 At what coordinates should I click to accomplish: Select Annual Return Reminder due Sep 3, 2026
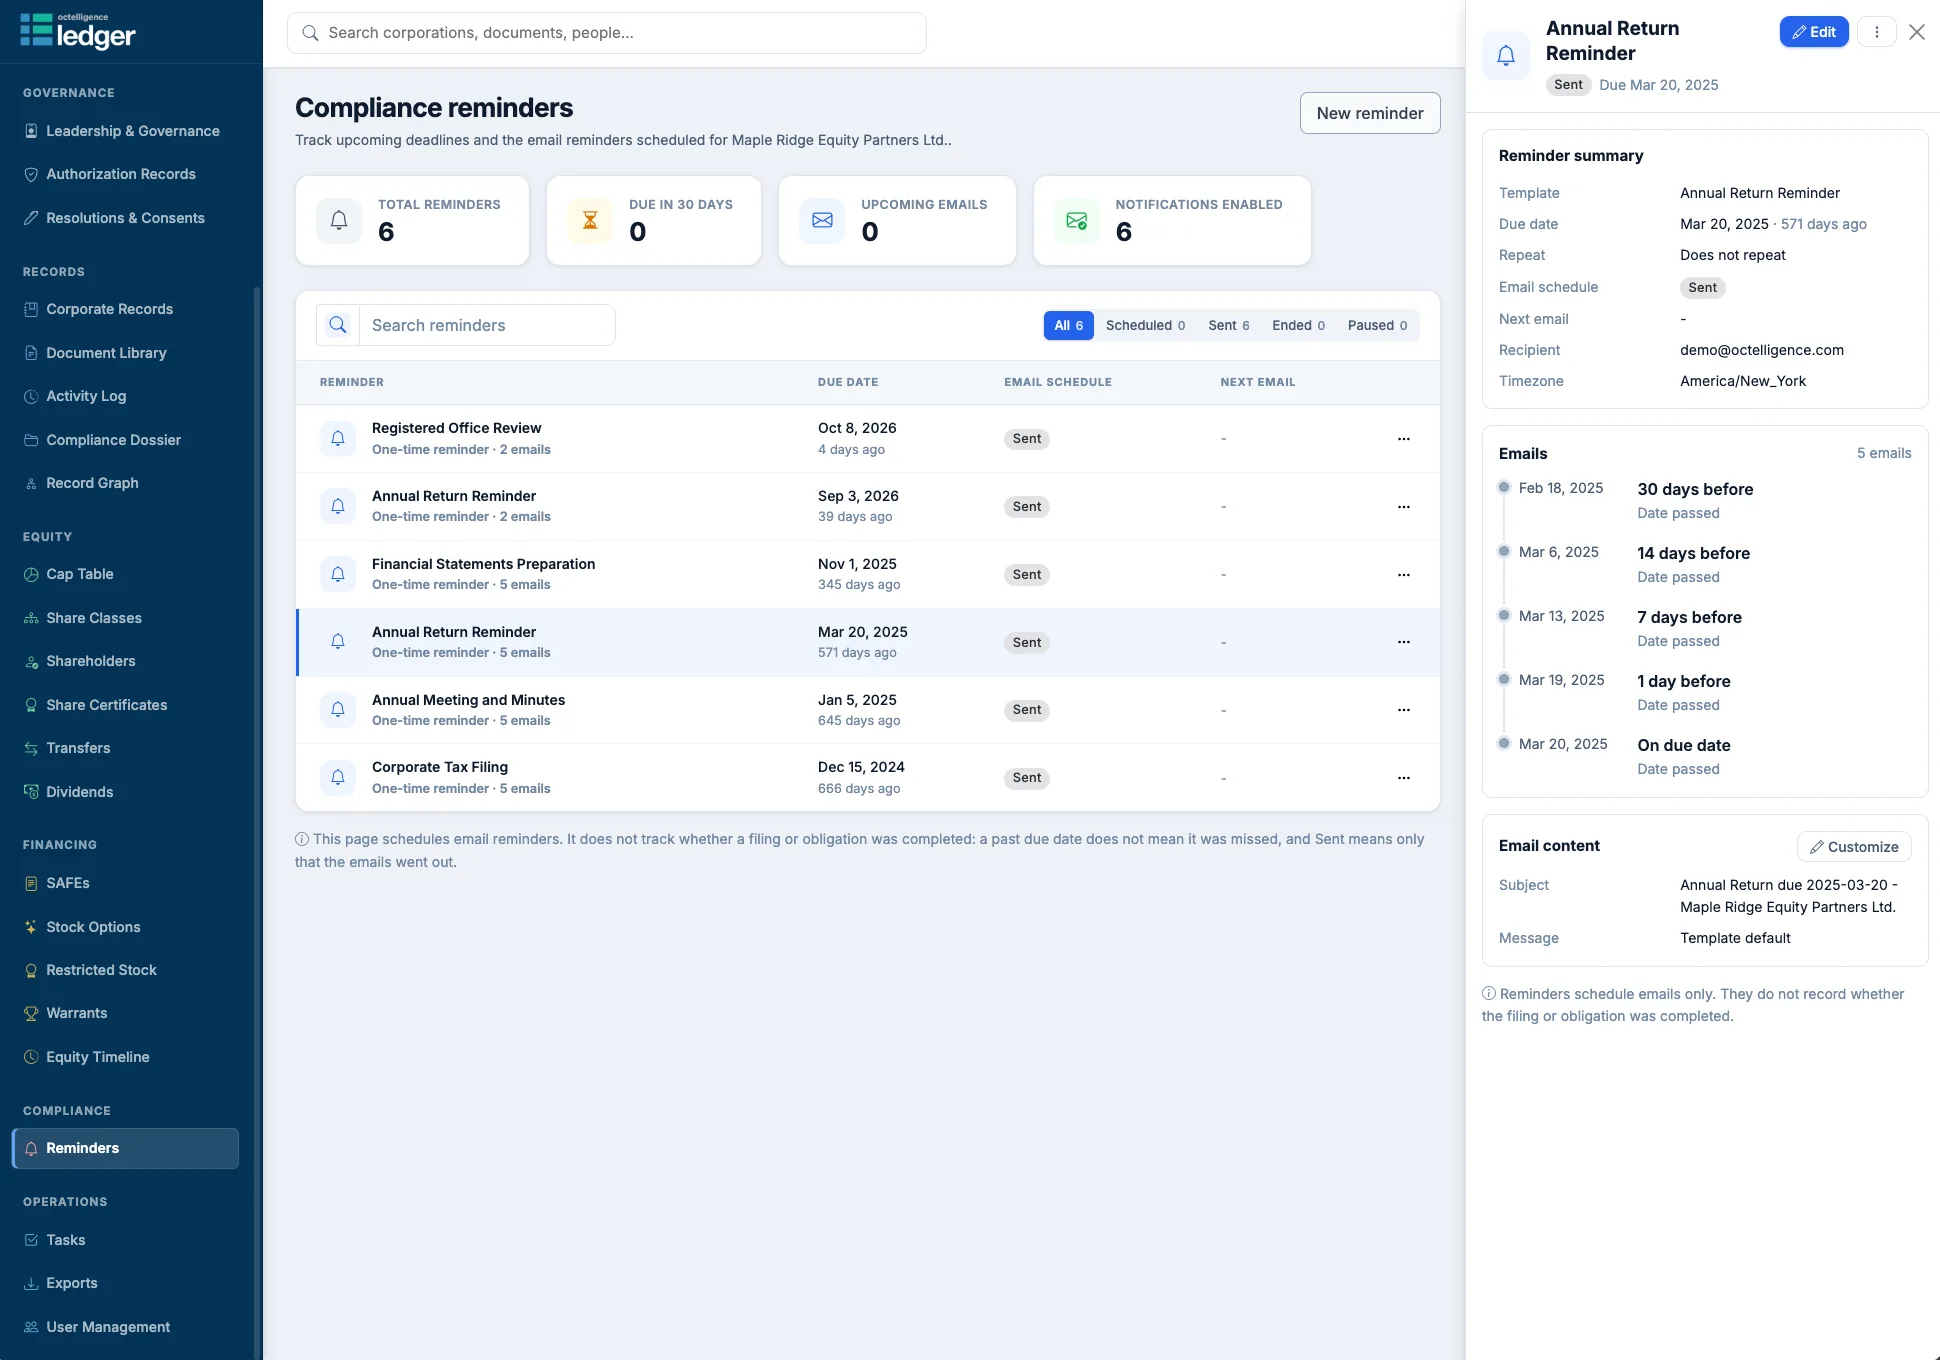click(868, 506)
